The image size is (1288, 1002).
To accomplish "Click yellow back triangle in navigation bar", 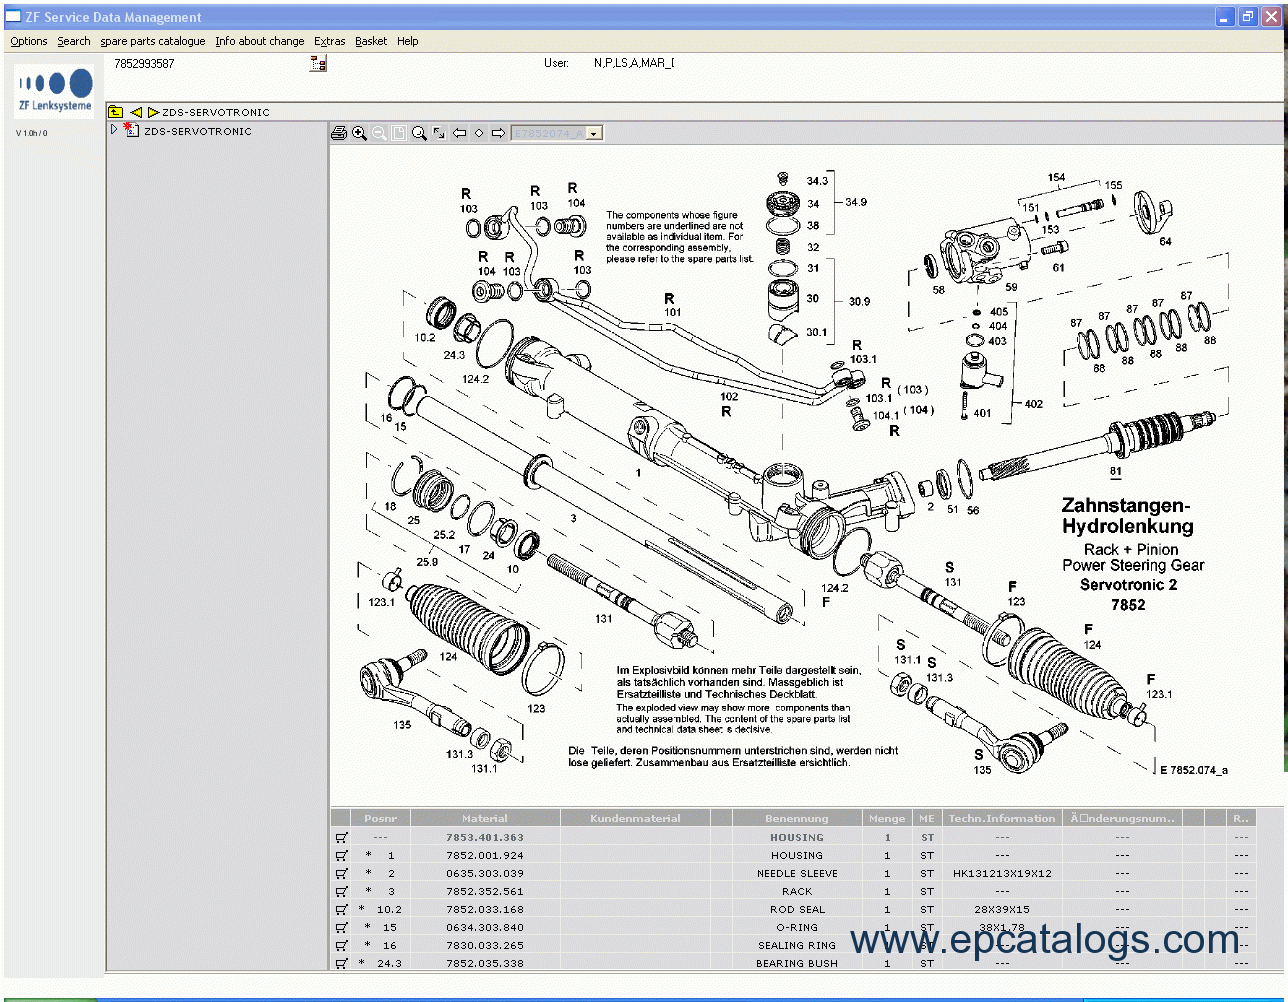I will pos(136,112).
